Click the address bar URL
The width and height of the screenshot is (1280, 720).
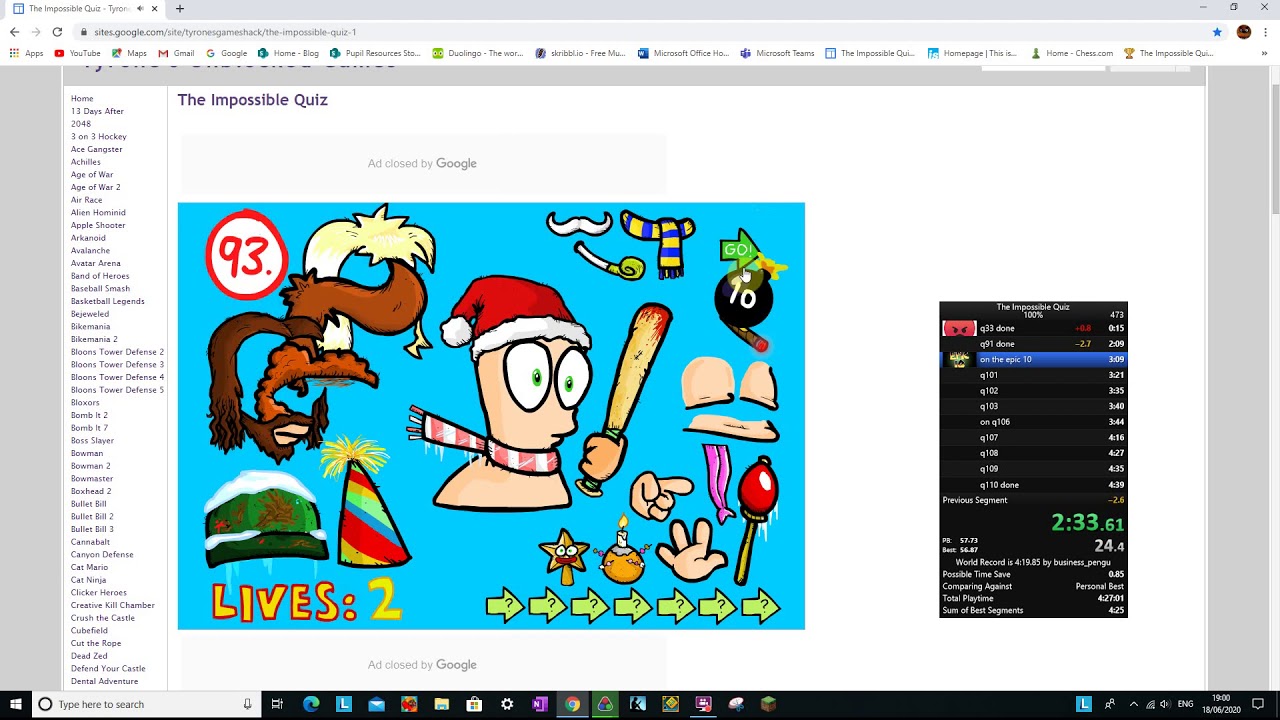[225, 32]
